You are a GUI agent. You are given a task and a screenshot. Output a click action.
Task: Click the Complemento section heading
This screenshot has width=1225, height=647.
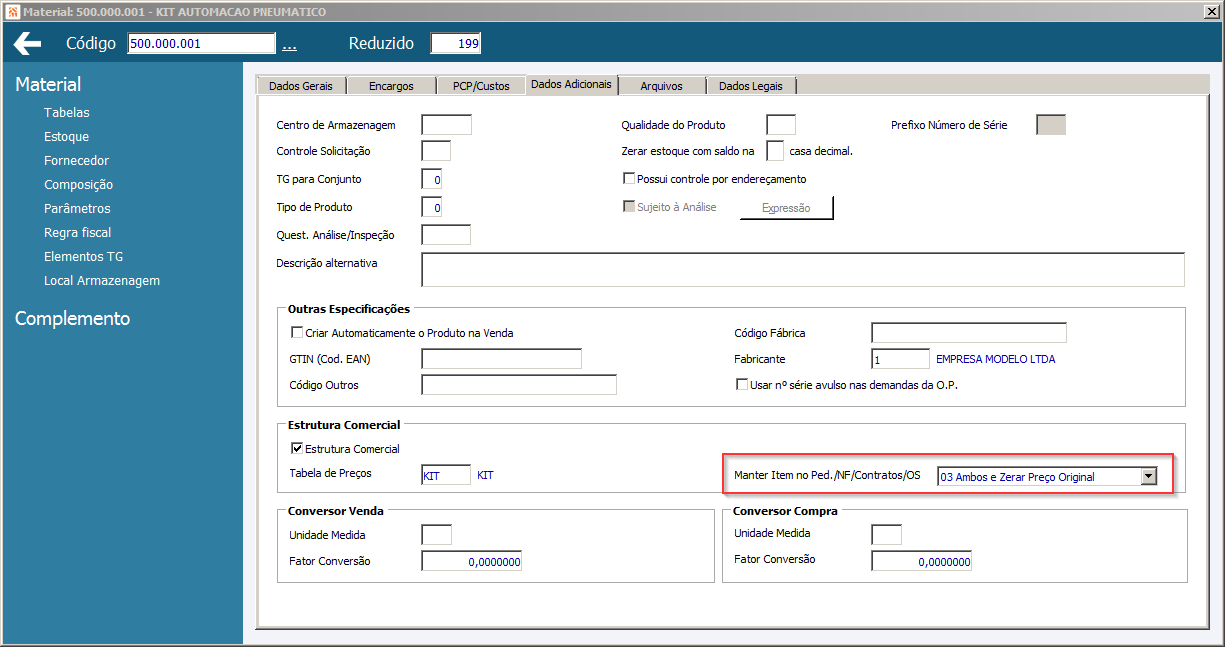click(72, 319)
